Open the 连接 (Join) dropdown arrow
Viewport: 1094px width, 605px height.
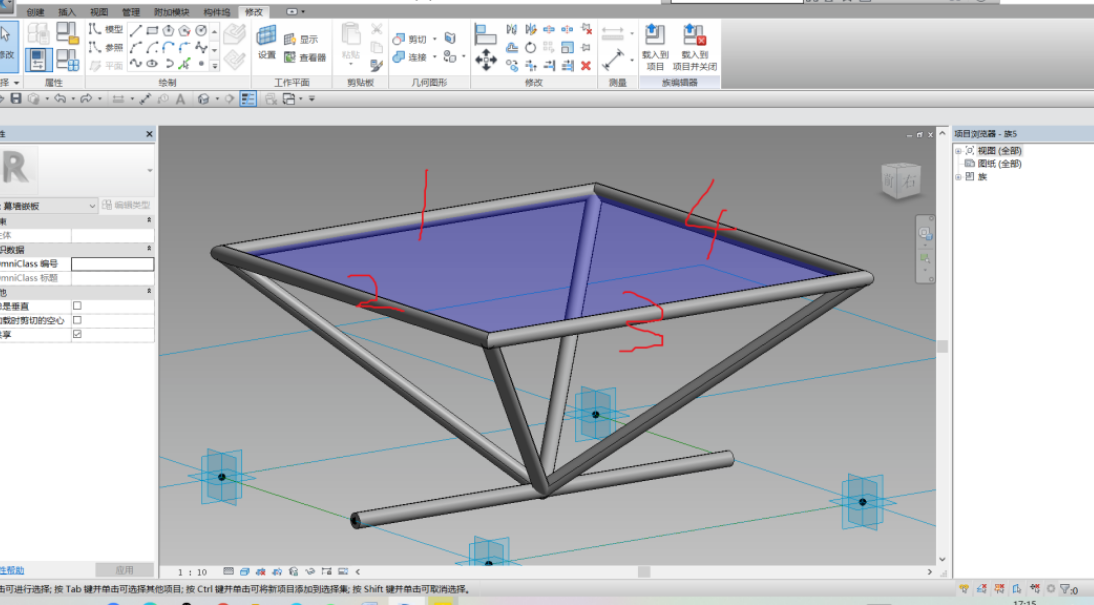point(435,57)
